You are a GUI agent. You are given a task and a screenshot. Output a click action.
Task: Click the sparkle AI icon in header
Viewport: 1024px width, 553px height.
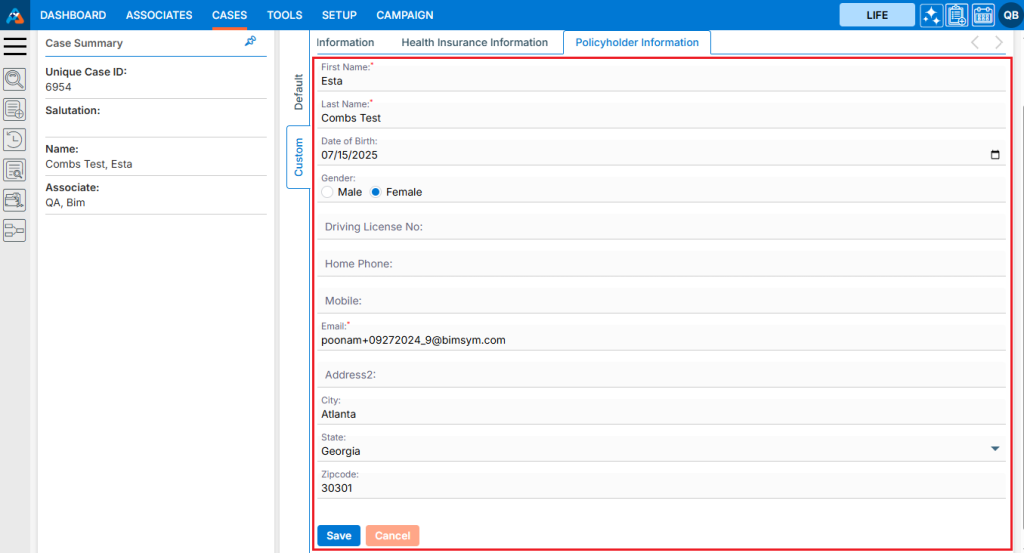click(x=931, y=15)
